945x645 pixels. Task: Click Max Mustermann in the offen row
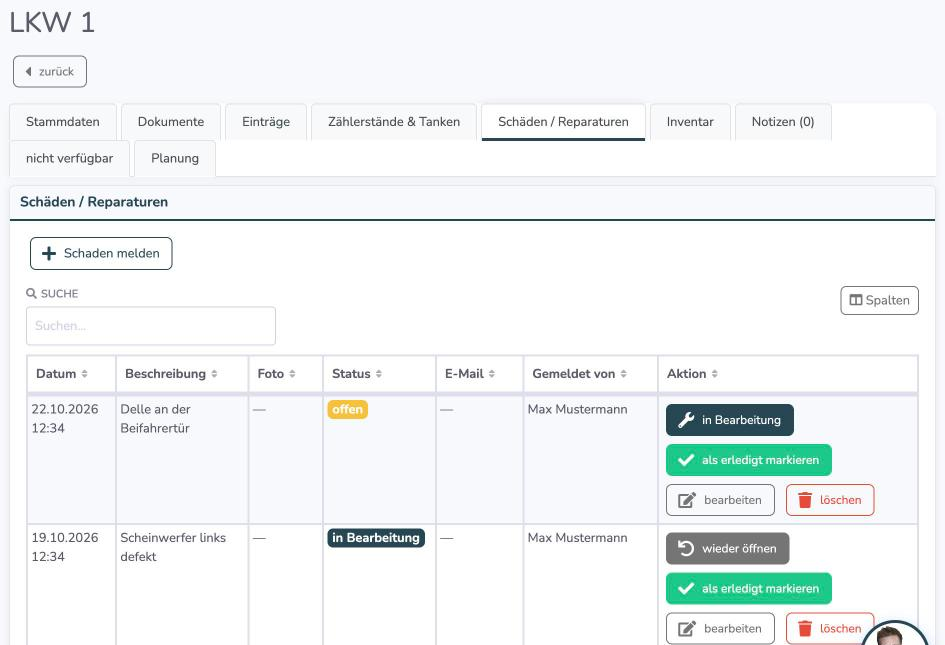(x=577, y=409)
